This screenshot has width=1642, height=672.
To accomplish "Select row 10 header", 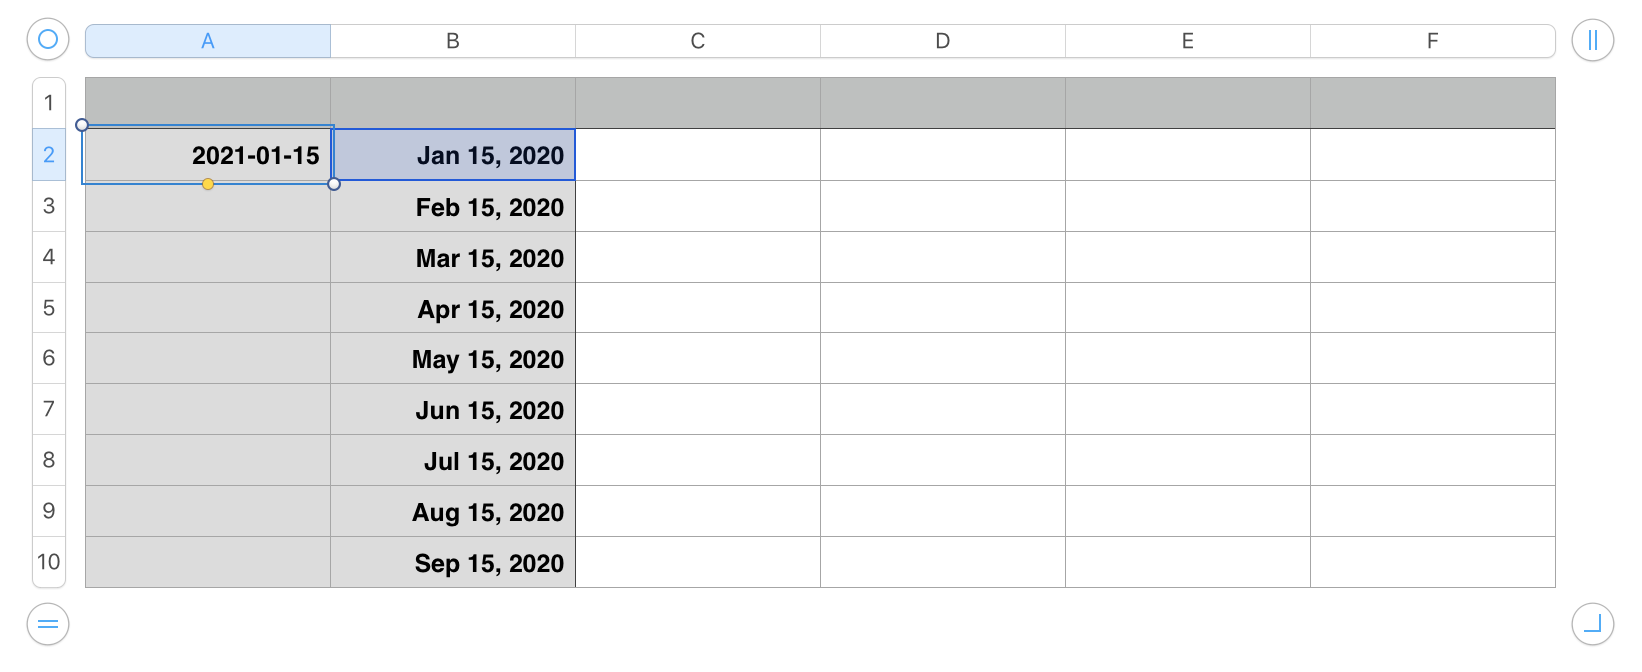I will point(49,562).
